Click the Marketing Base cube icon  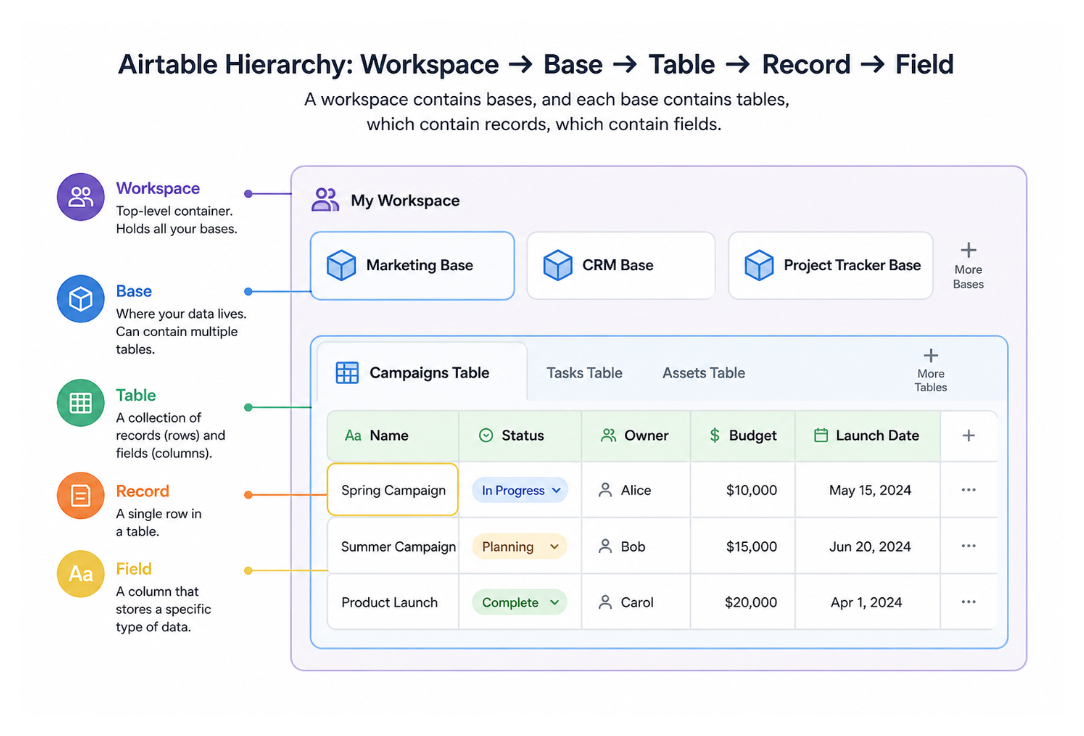click(342, 265)
